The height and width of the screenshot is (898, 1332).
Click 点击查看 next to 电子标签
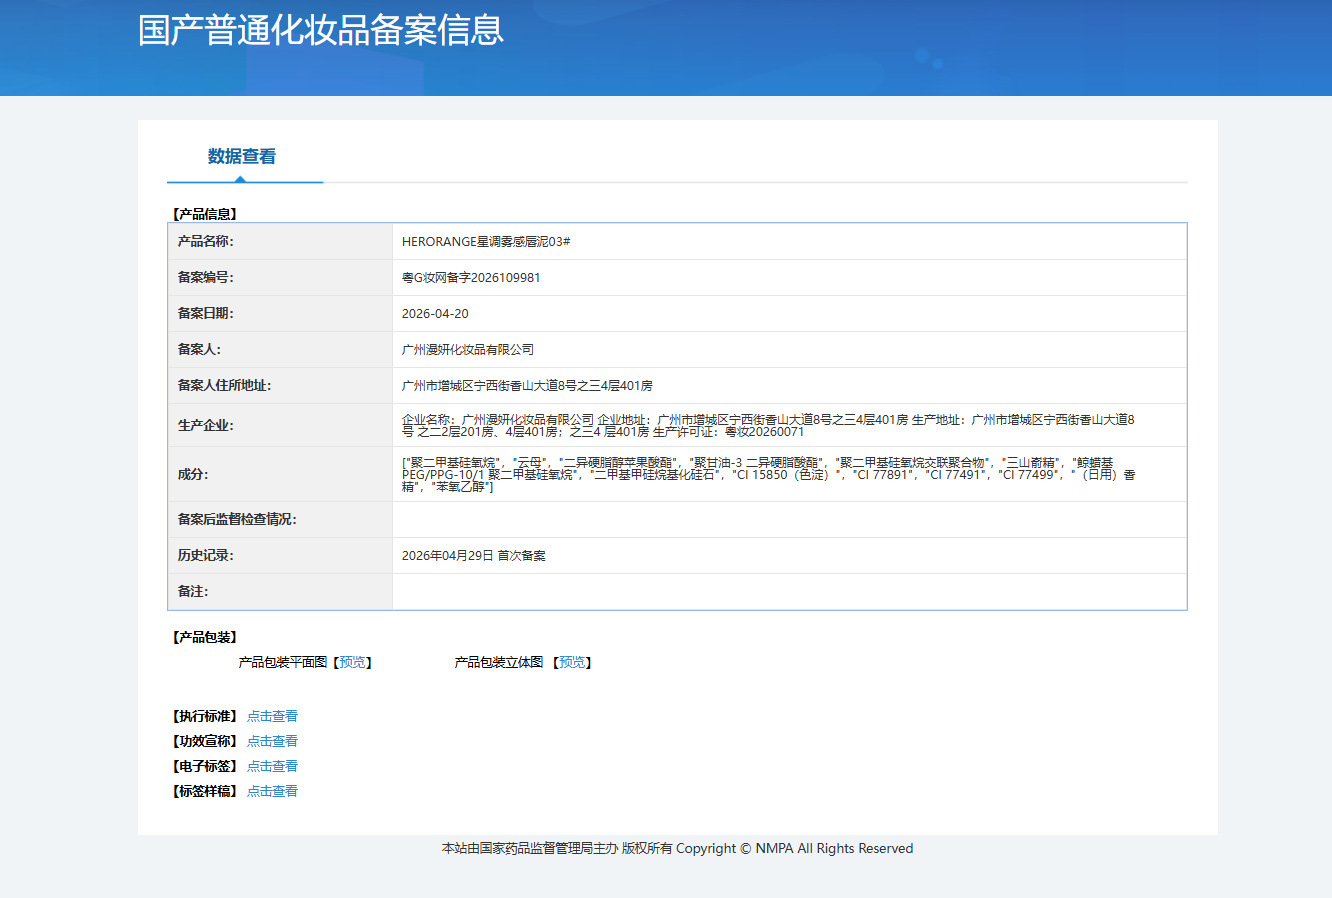272,766
